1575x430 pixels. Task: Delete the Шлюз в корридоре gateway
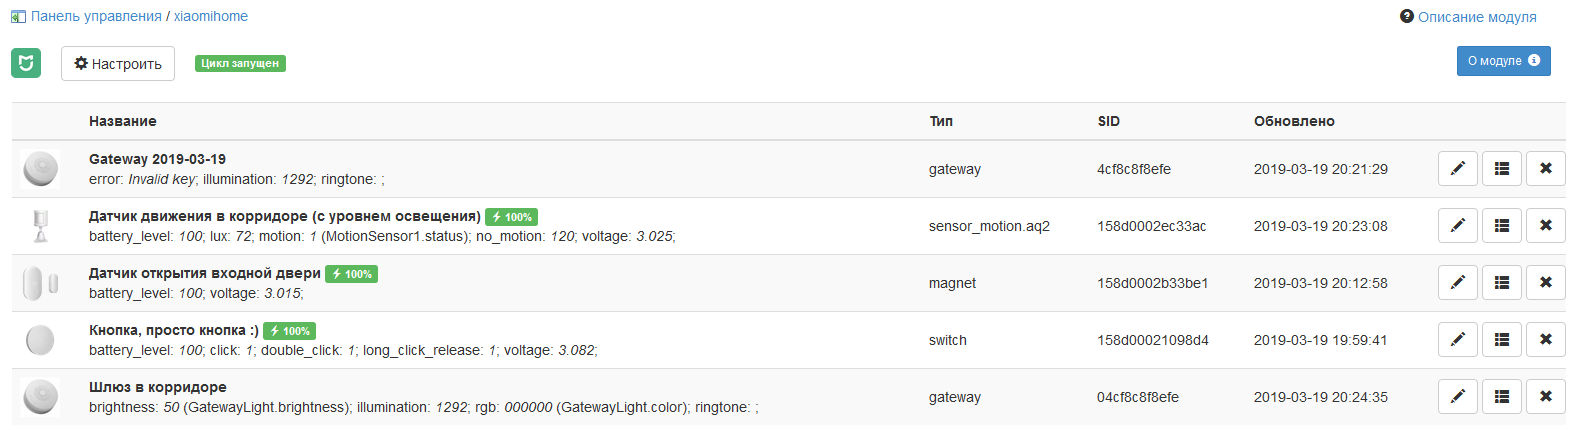(1545, 397)
